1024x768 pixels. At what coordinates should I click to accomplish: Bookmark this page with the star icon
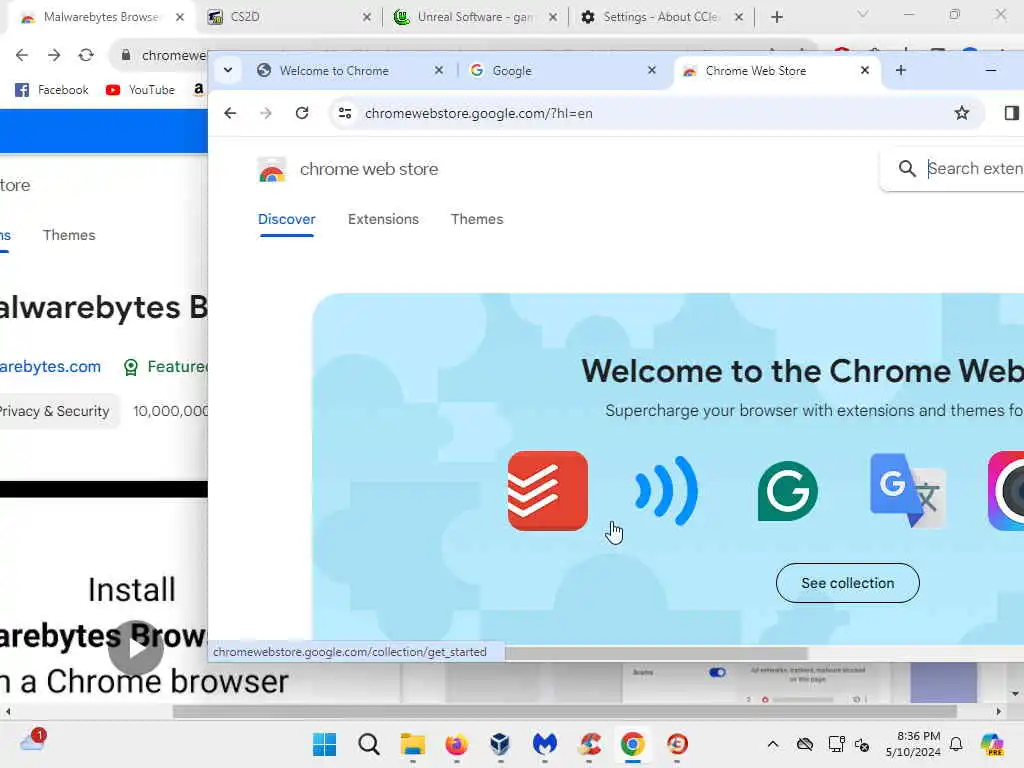click(961, 113)
